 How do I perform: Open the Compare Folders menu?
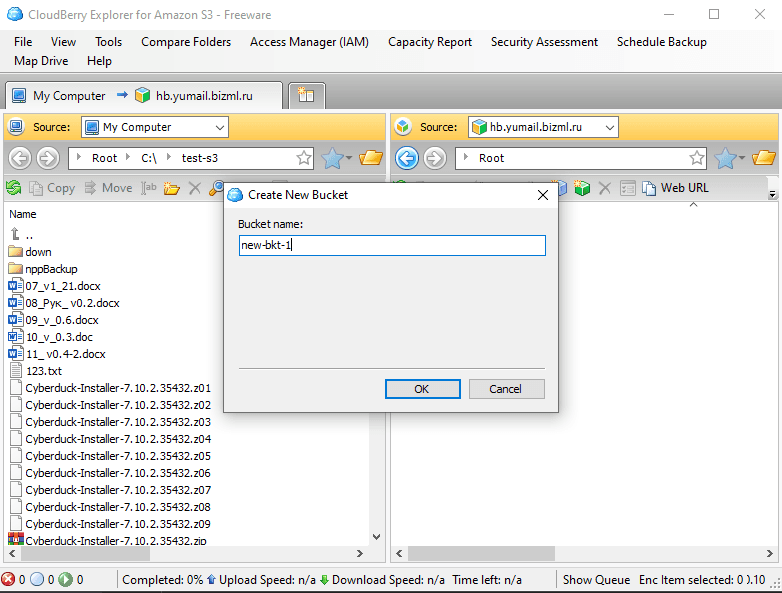[x=186, y=42]
